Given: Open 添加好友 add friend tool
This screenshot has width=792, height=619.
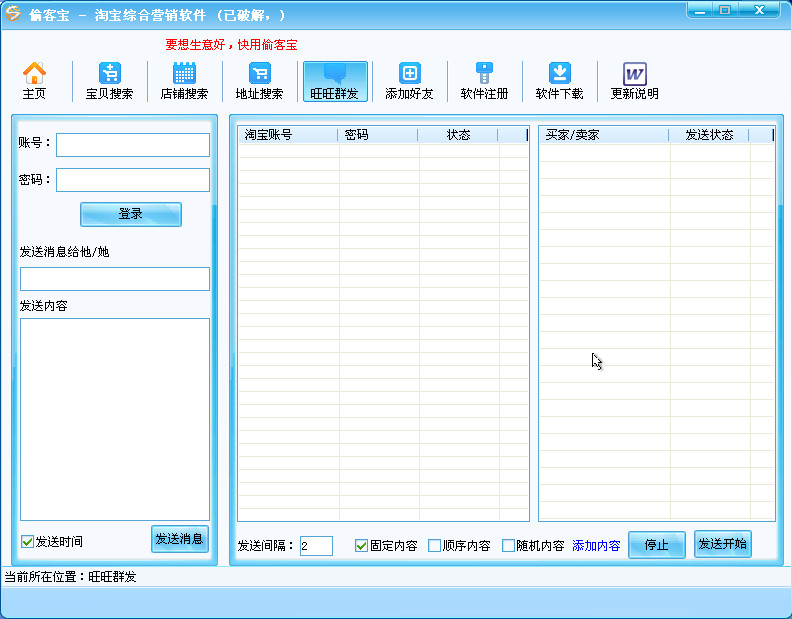Looking at the screenshot, I should click(409, 81).
